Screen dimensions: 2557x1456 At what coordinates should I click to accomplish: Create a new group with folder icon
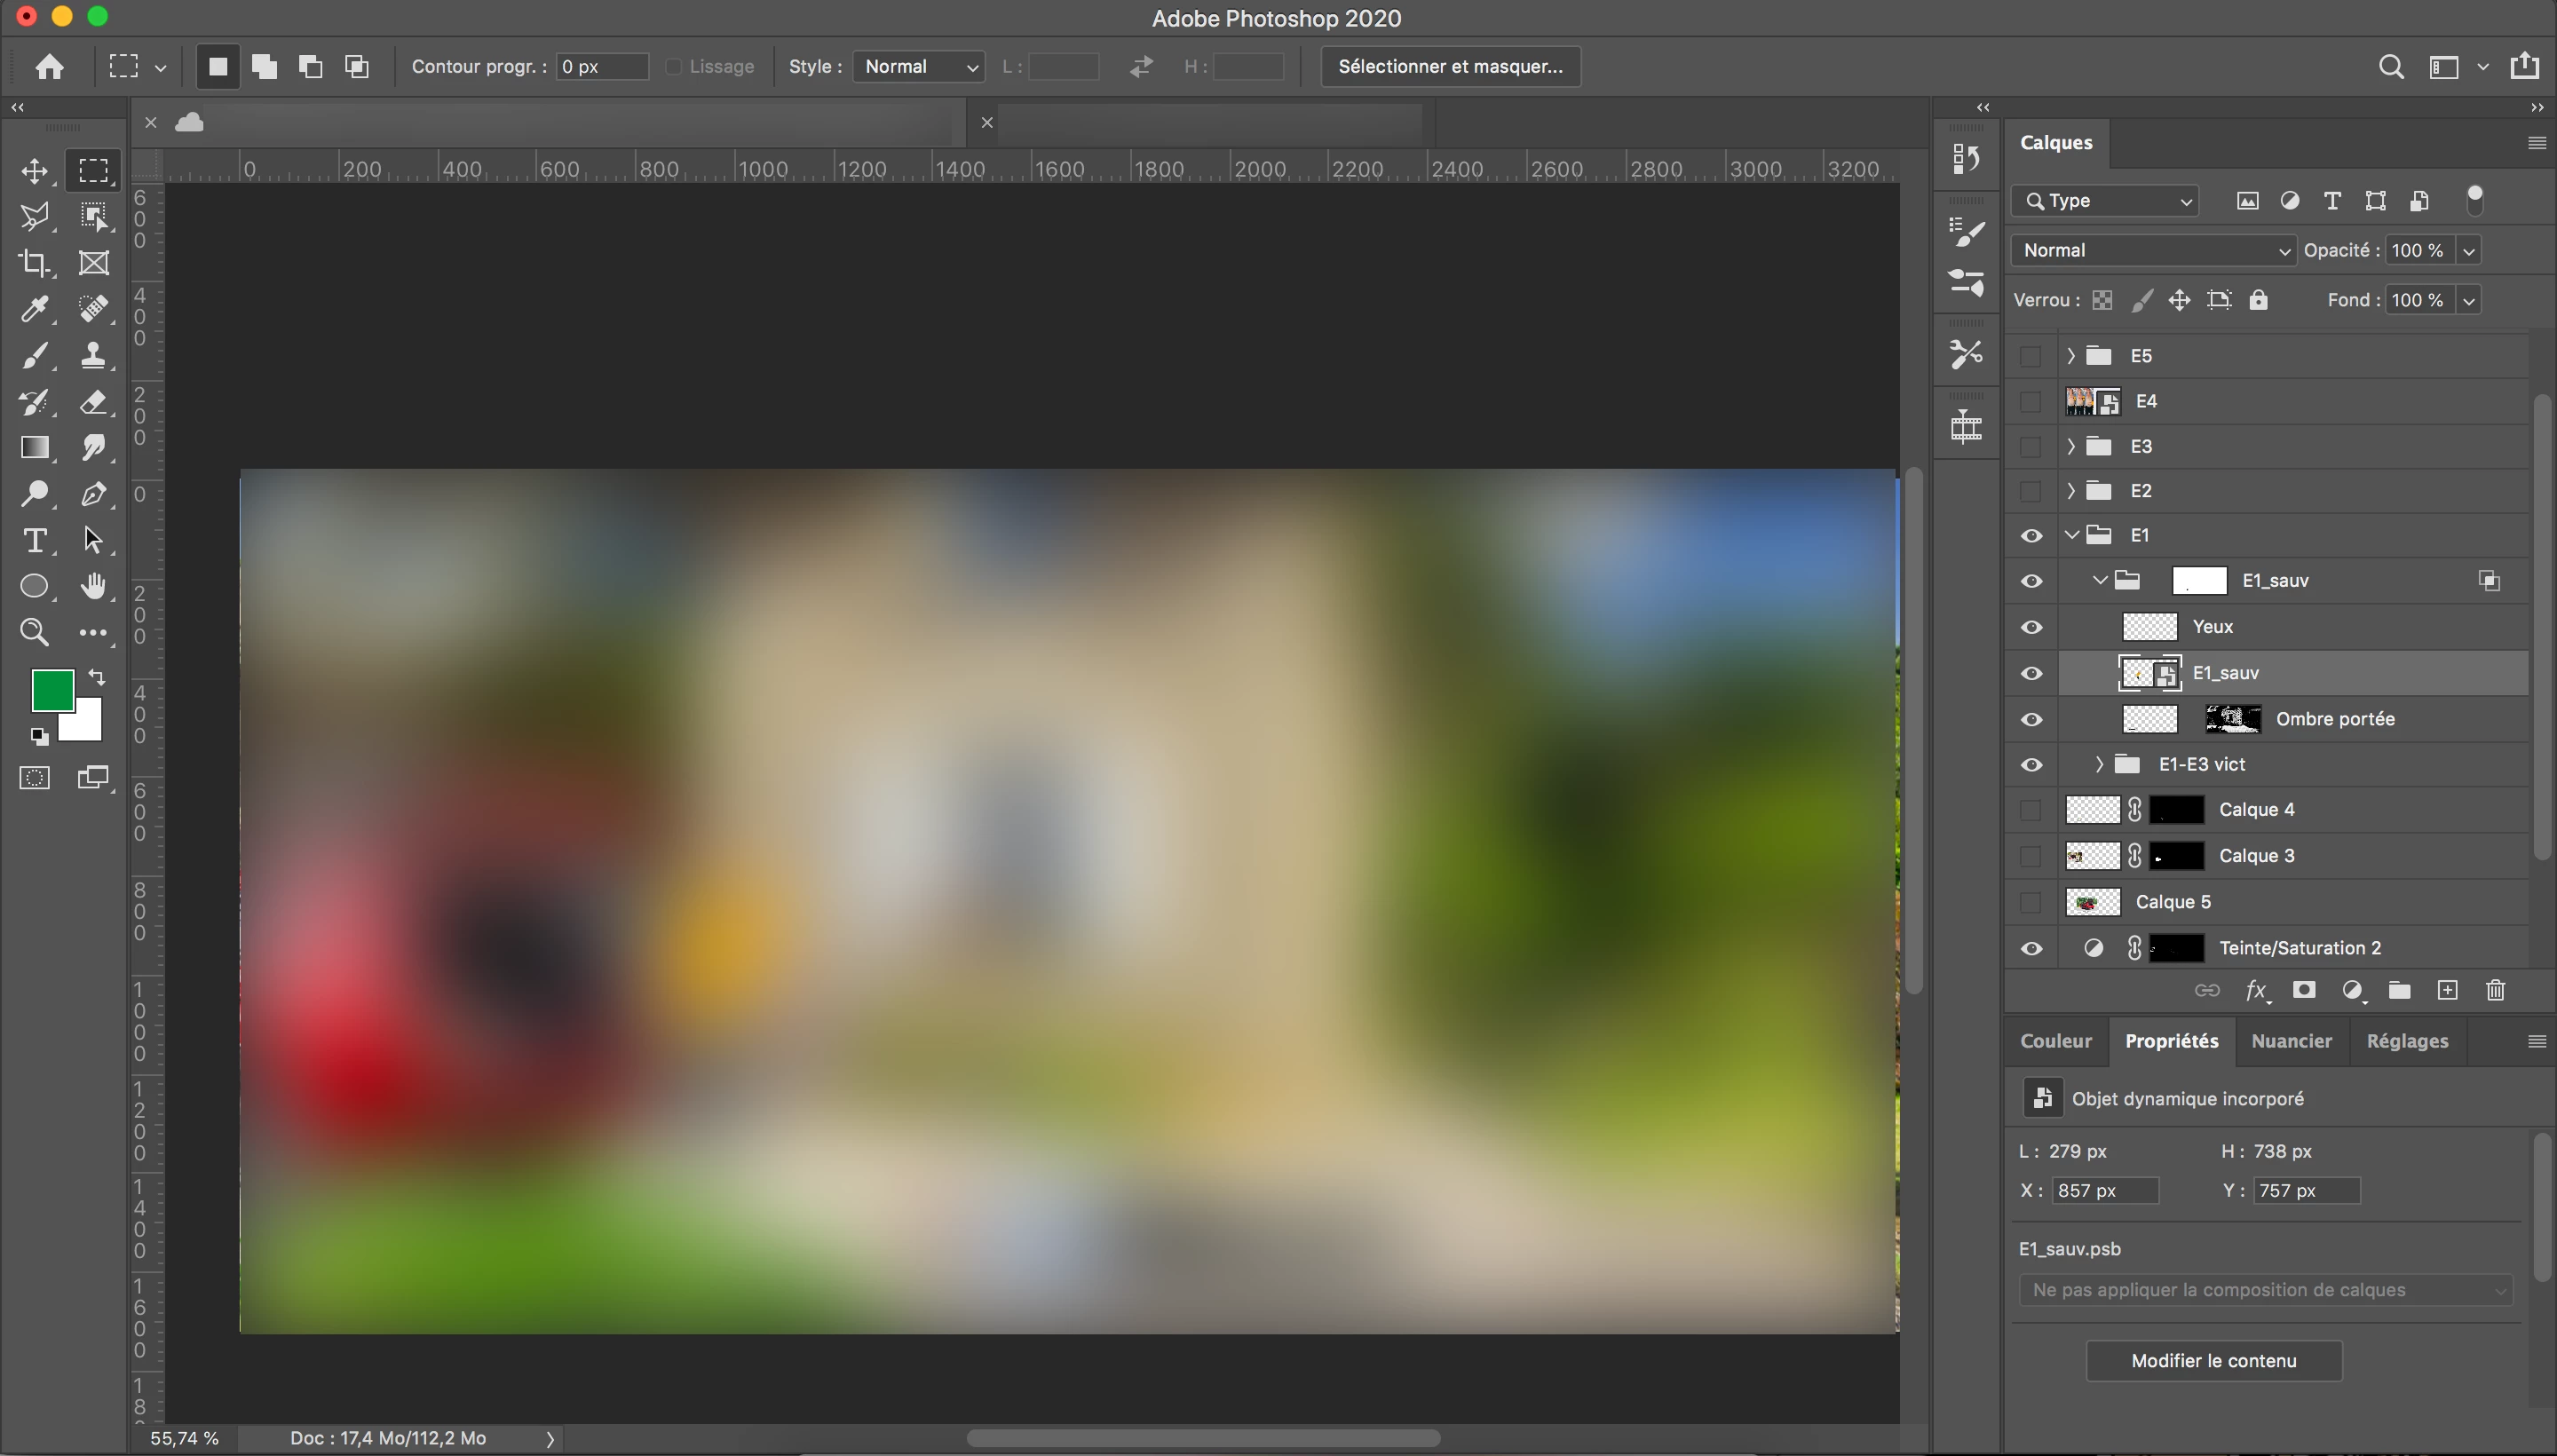pyautogui.click(x=2399, y=990)
